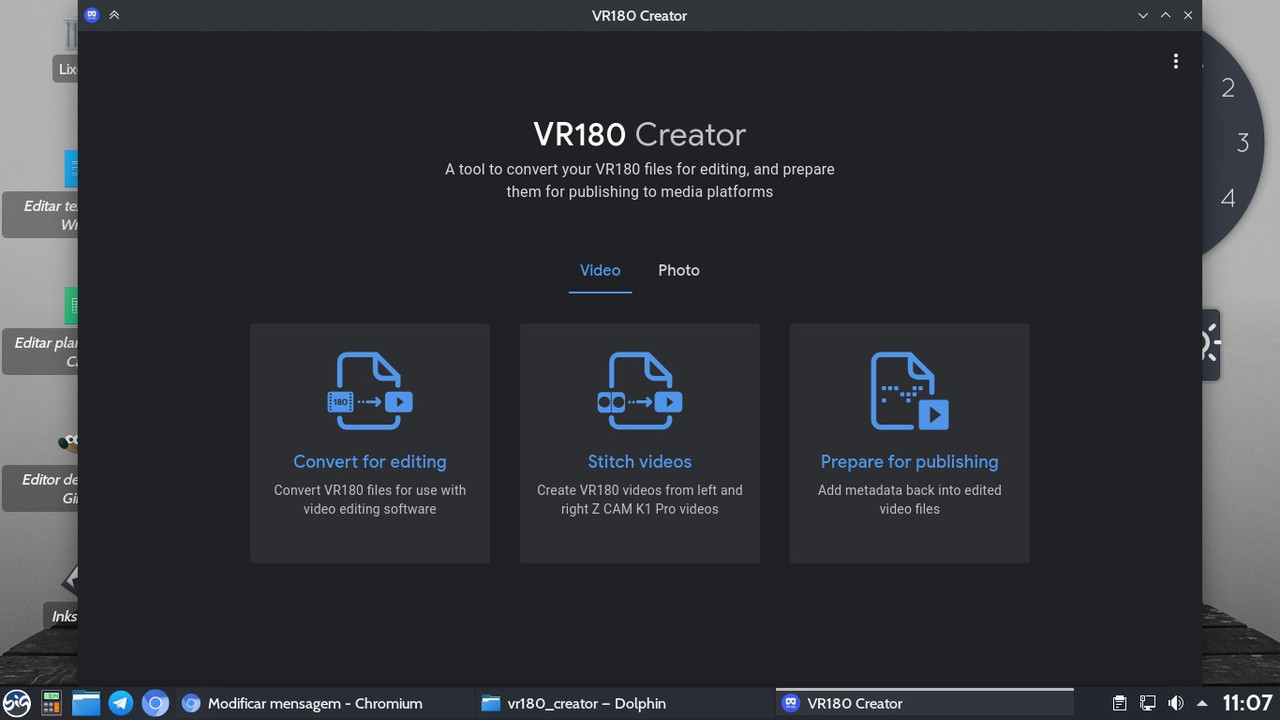Select number 2 on desktop dial widget

tap(1228, 88)
